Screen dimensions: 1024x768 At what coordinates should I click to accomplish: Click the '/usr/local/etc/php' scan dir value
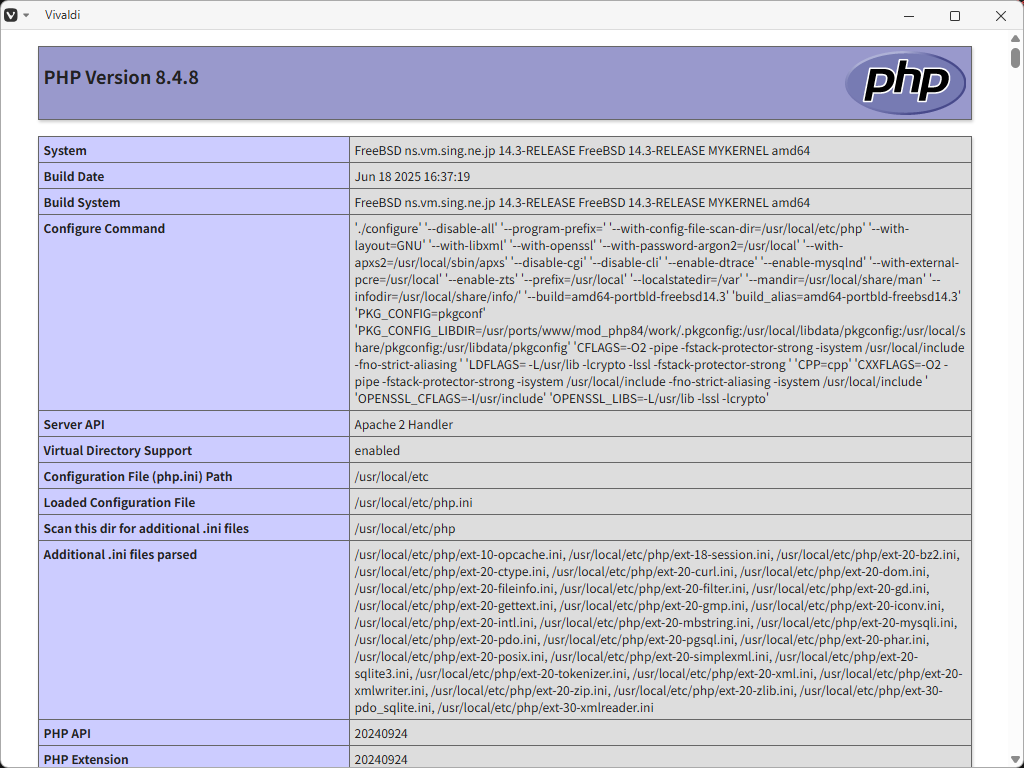tap(405, 528)
